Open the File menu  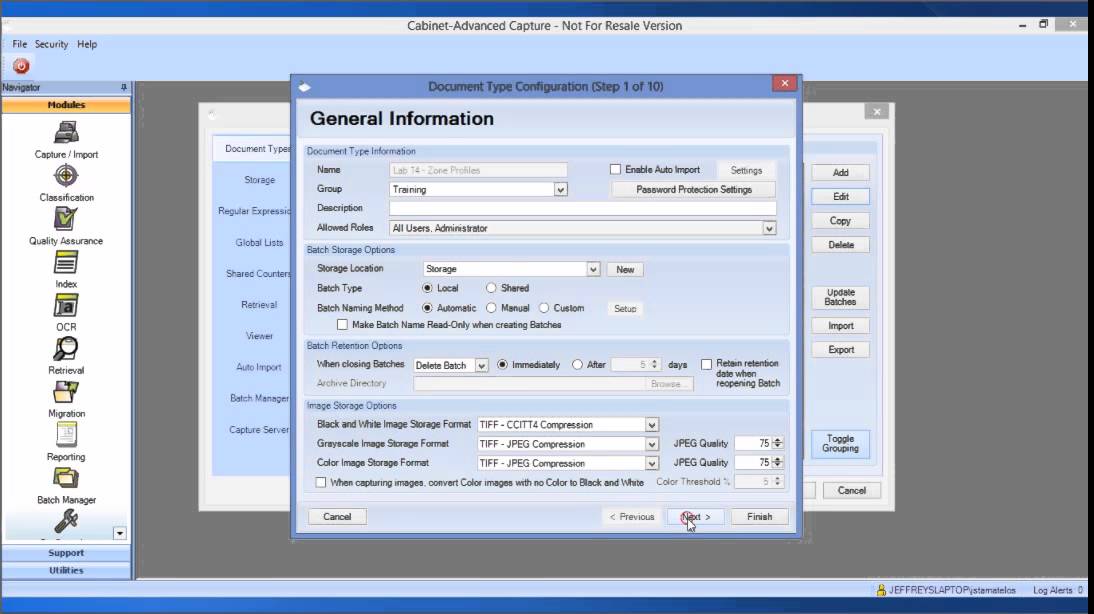[20, 44]
